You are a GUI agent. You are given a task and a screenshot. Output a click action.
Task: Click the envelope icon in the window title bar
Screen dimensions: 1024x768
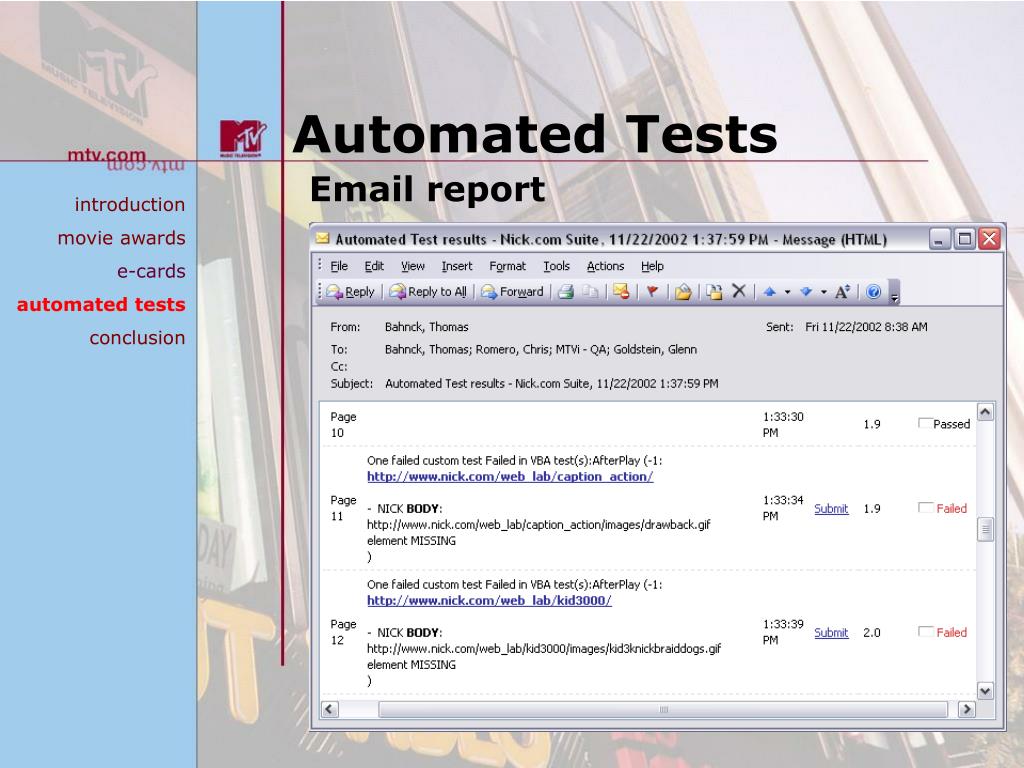click(x=323, y=238)
